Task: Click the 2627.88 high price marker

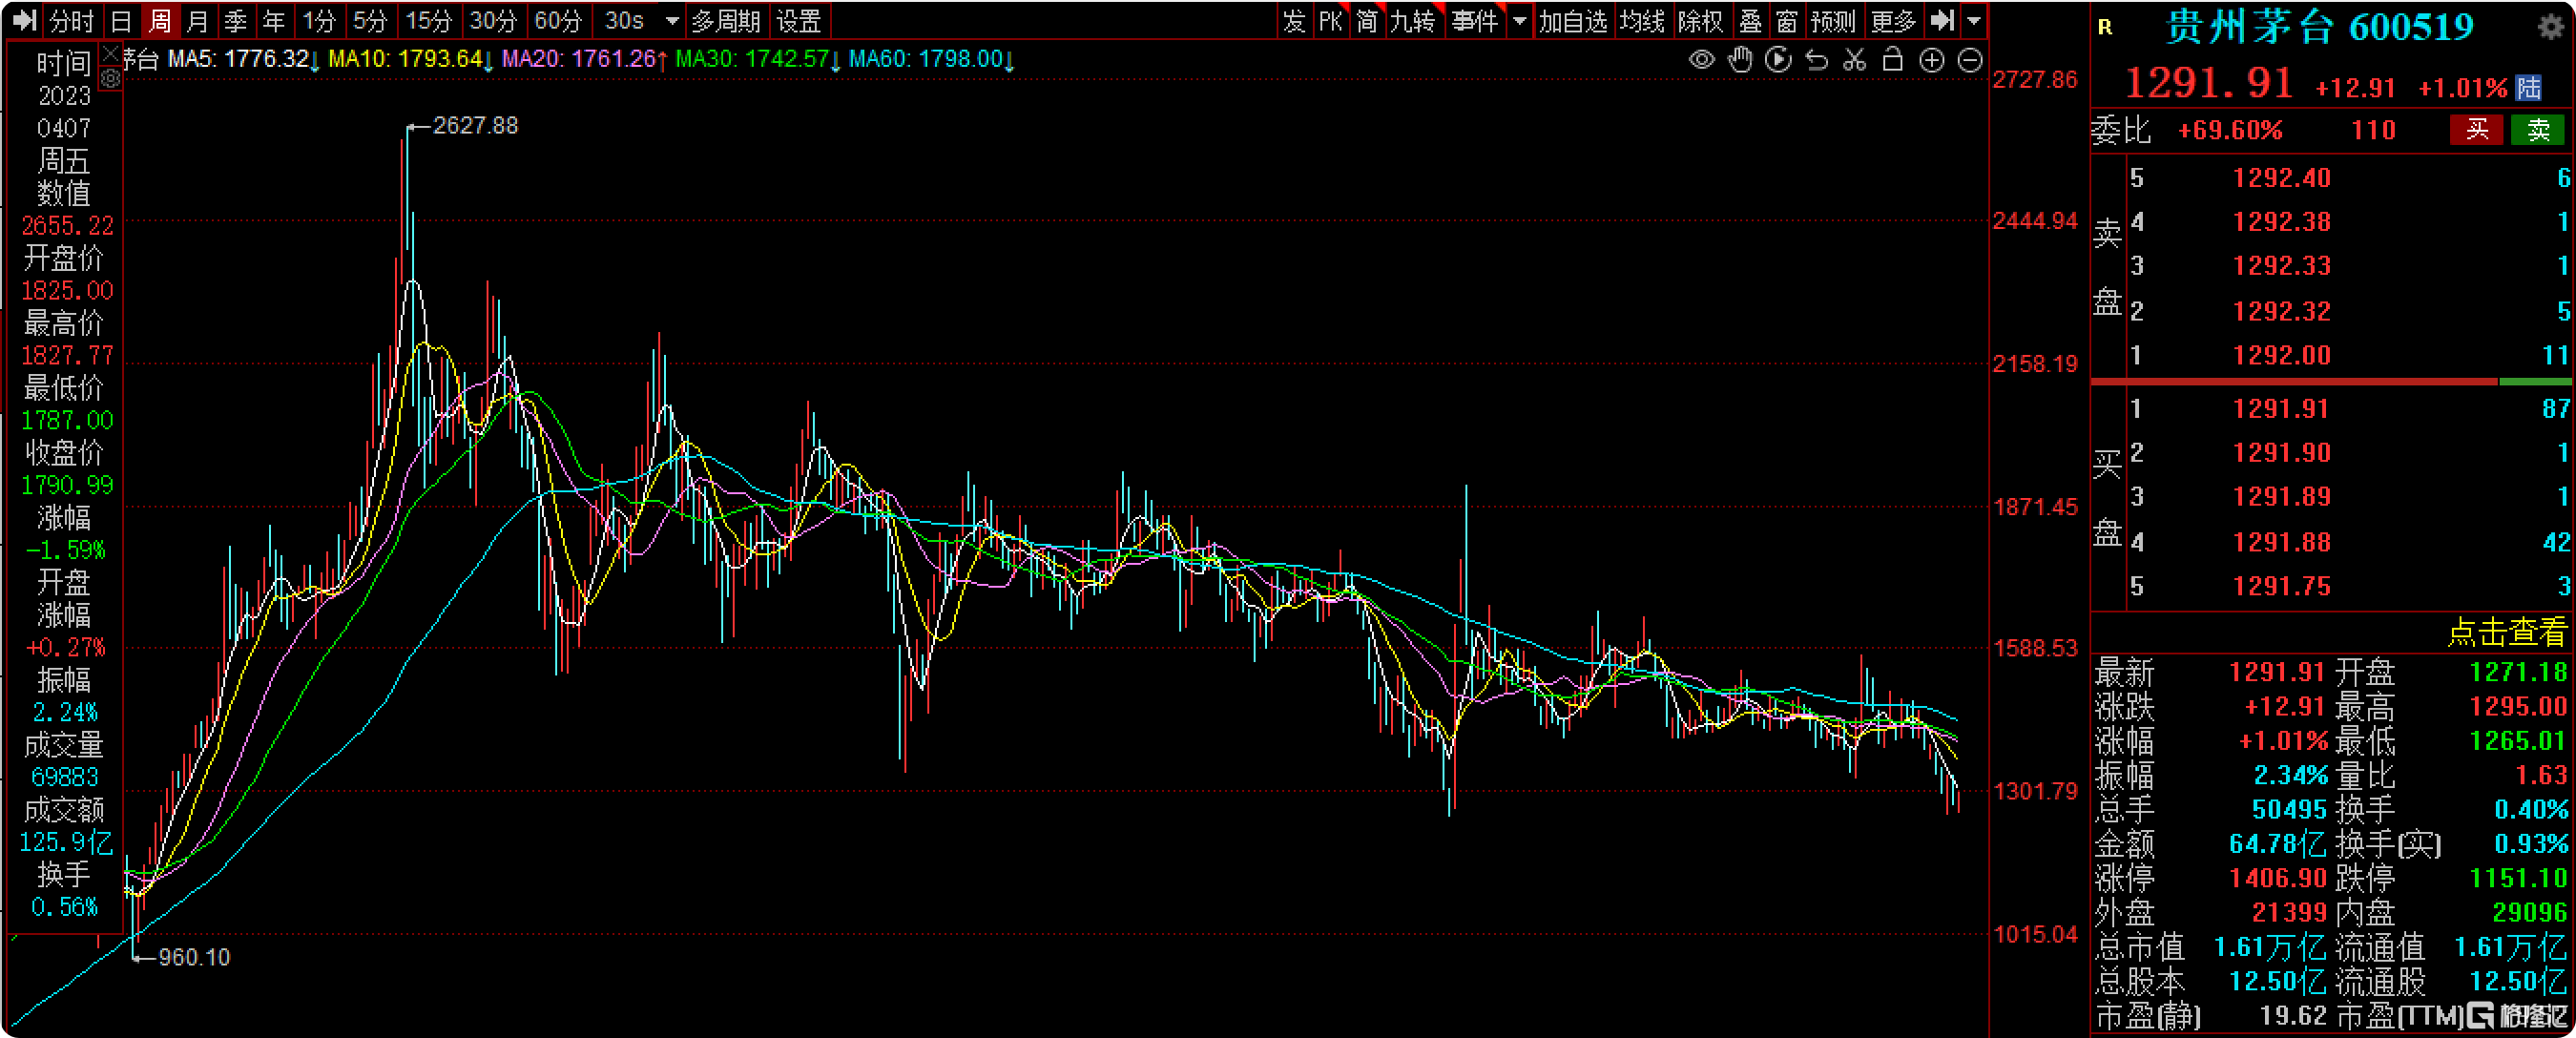Action: click(x=475, y=126)
